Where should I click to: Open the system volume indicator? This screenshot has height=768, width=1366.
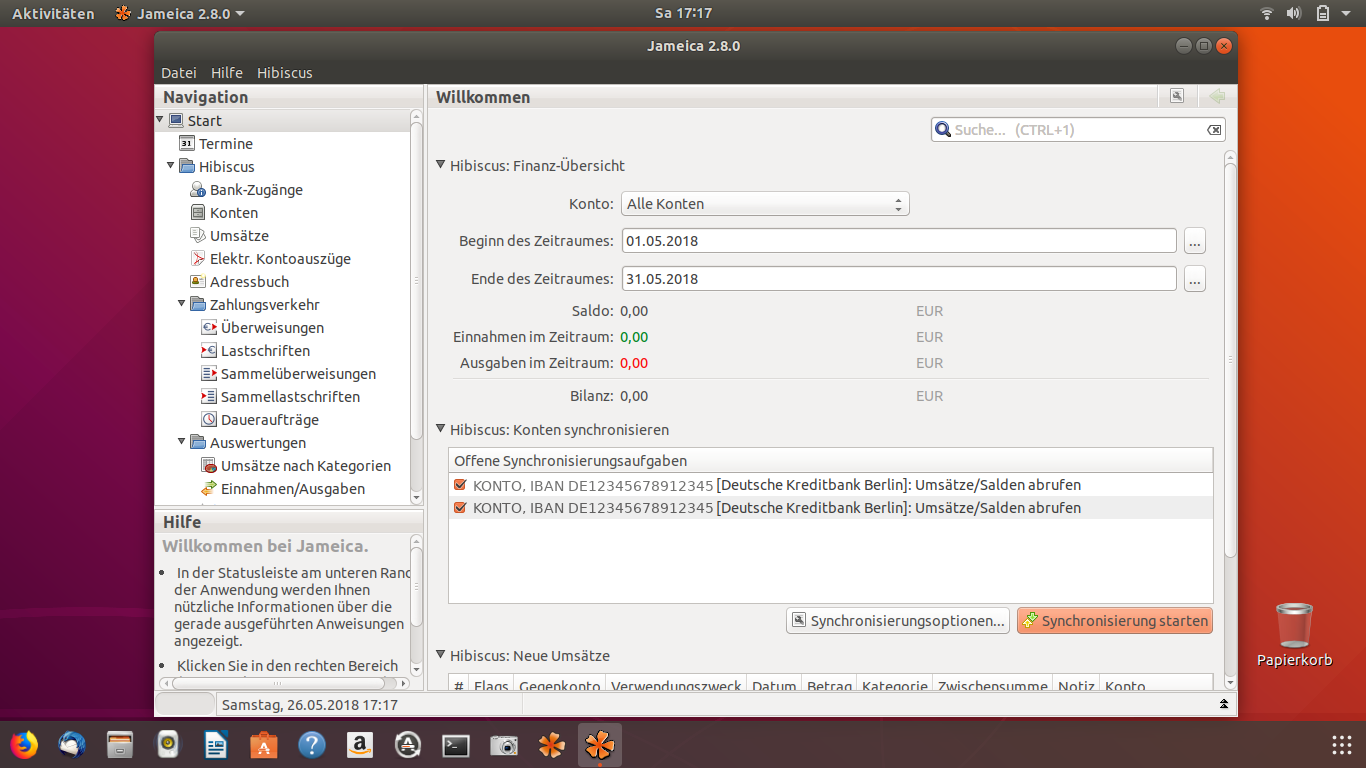tap(1294, 14)
